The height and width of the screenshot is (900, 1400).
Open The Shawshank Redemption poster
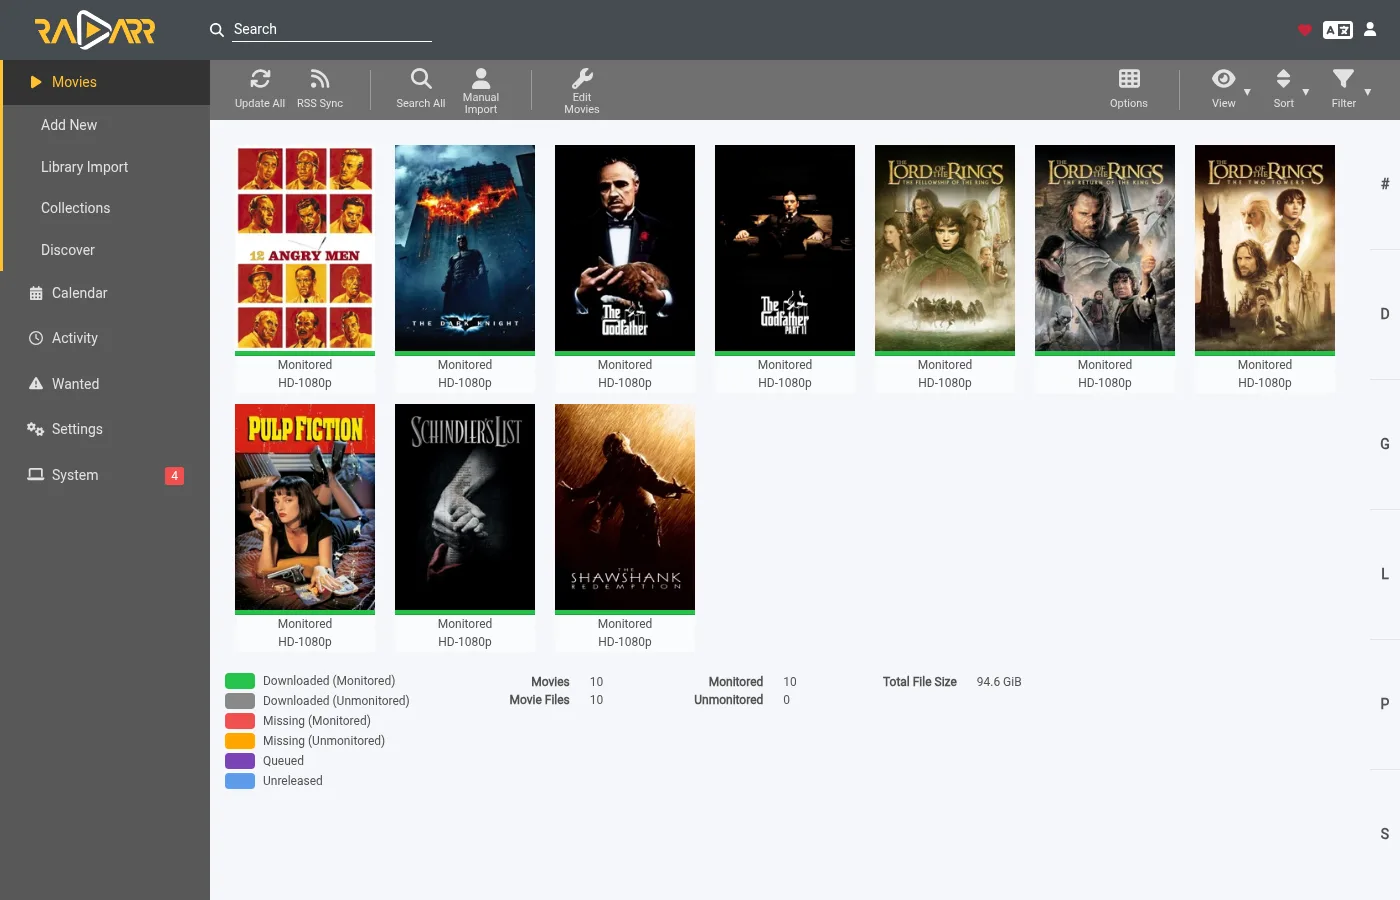[x=625, y=507]
